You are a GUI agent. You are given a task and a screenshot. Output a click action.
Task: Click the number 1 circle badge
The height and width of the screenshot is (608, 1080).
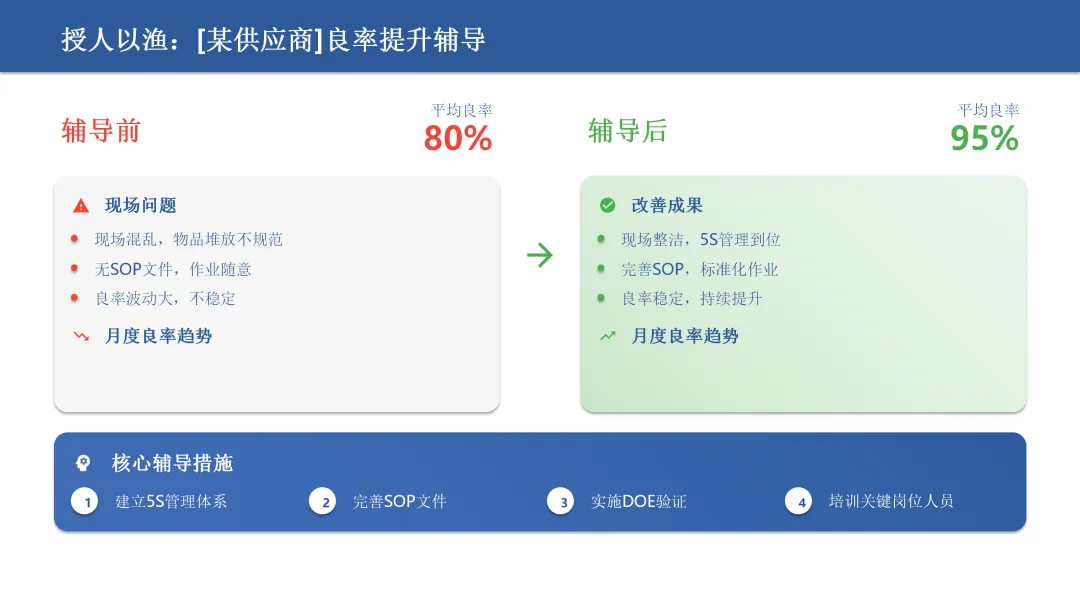click(x=85, y=501)
